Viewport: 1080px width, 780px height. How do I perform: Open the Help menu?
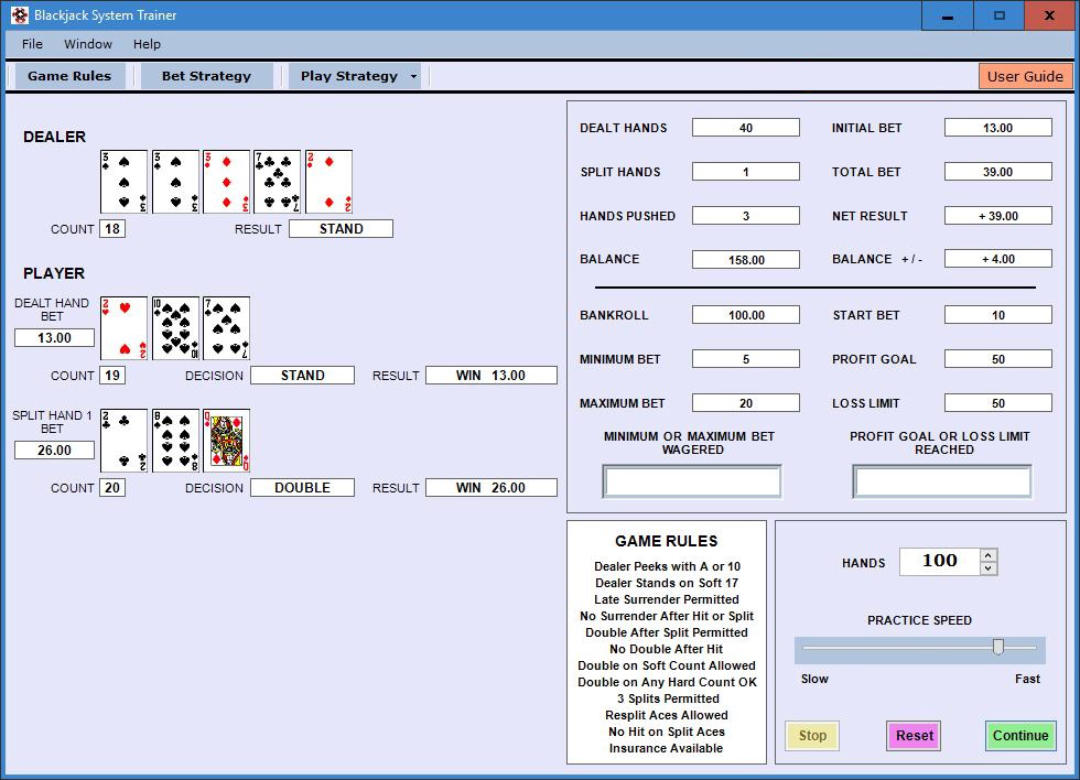click(147, 44)
